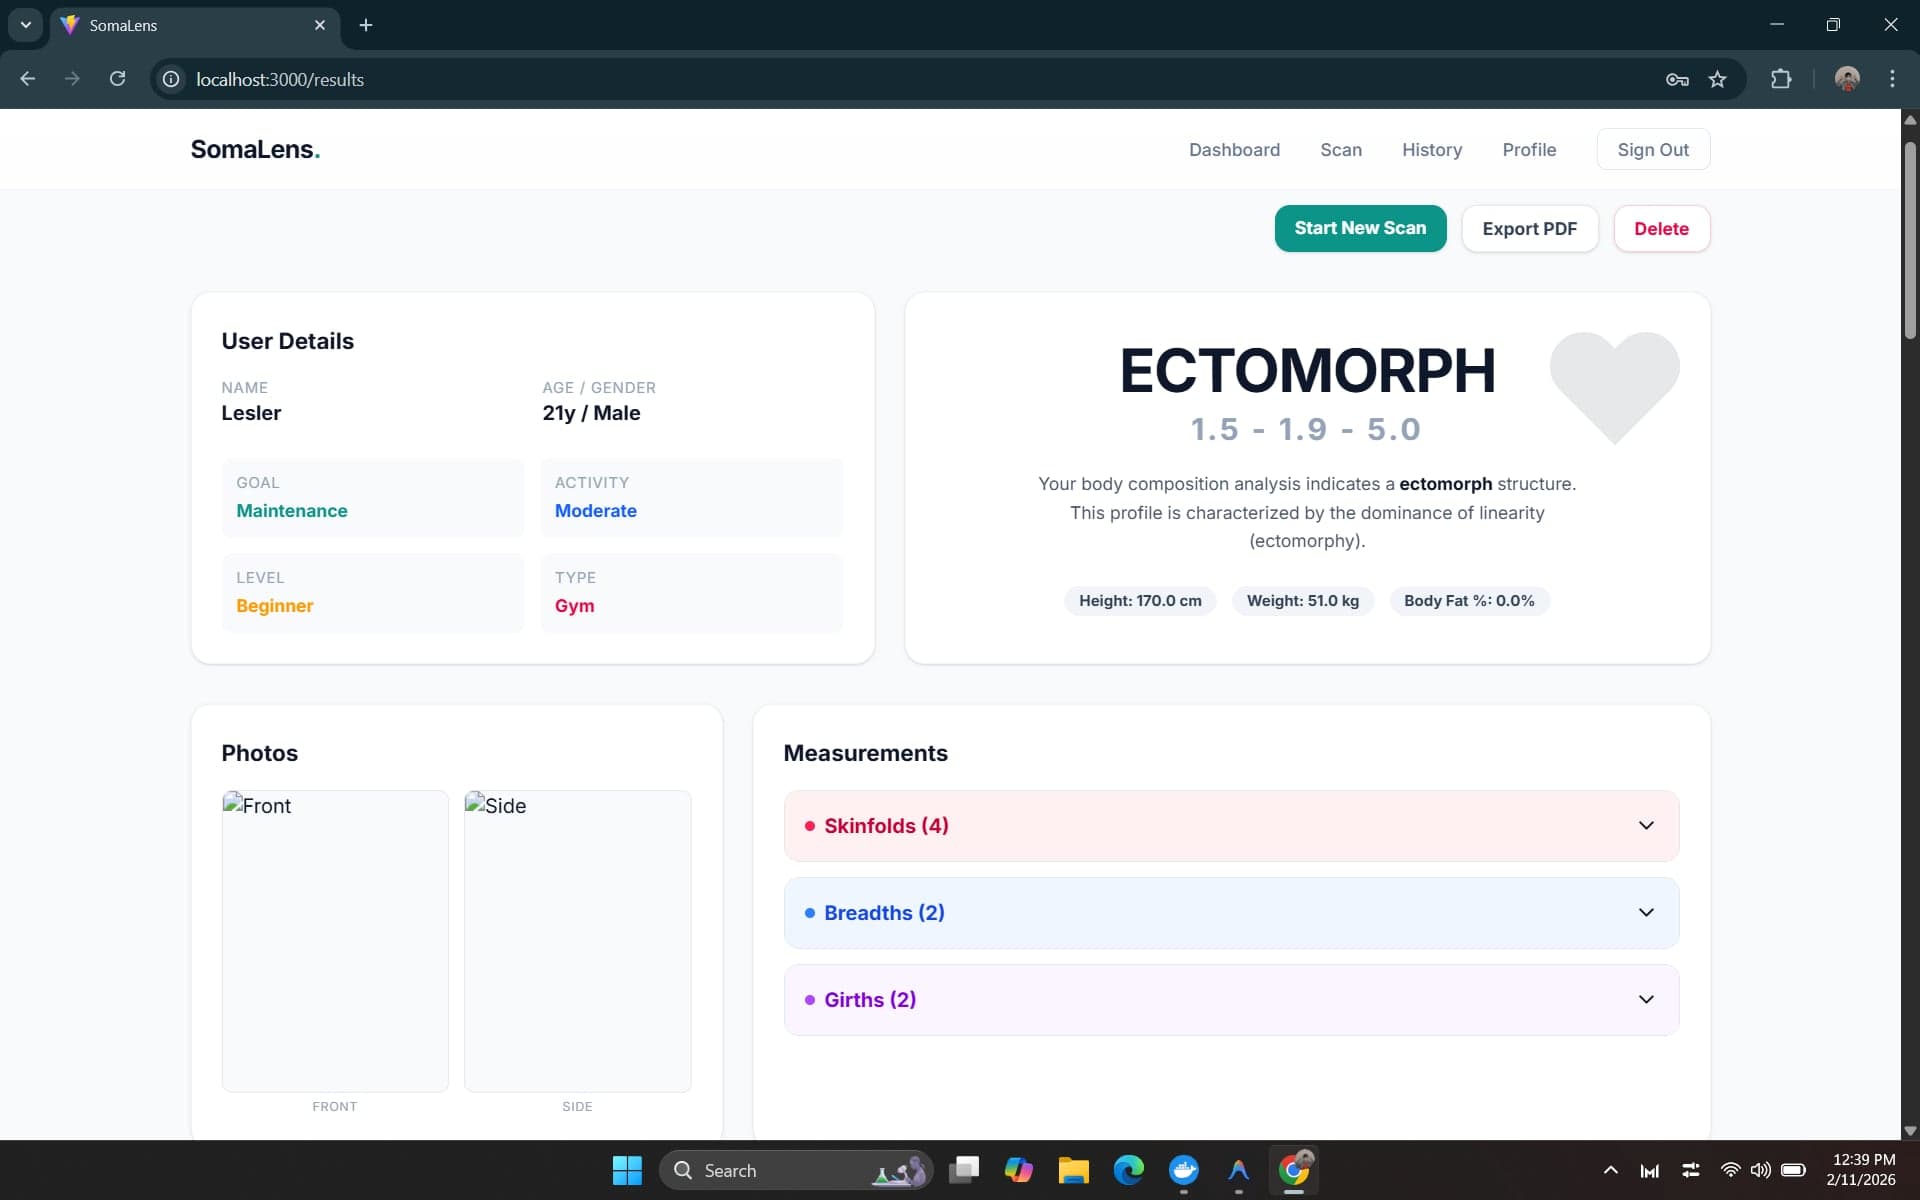Click the taskbar Search box
This screenshot has width=1920, height=1200.
click(796, 1170)
